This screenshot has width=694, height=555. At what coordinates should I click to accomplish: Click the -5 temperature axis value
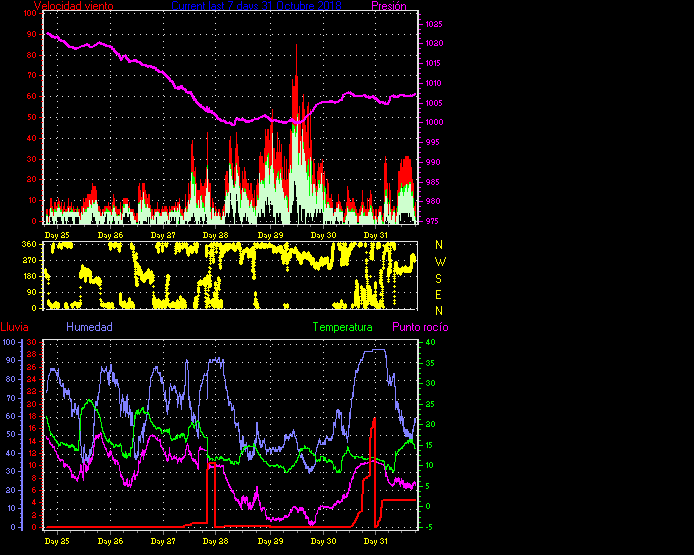click(429, 527)
